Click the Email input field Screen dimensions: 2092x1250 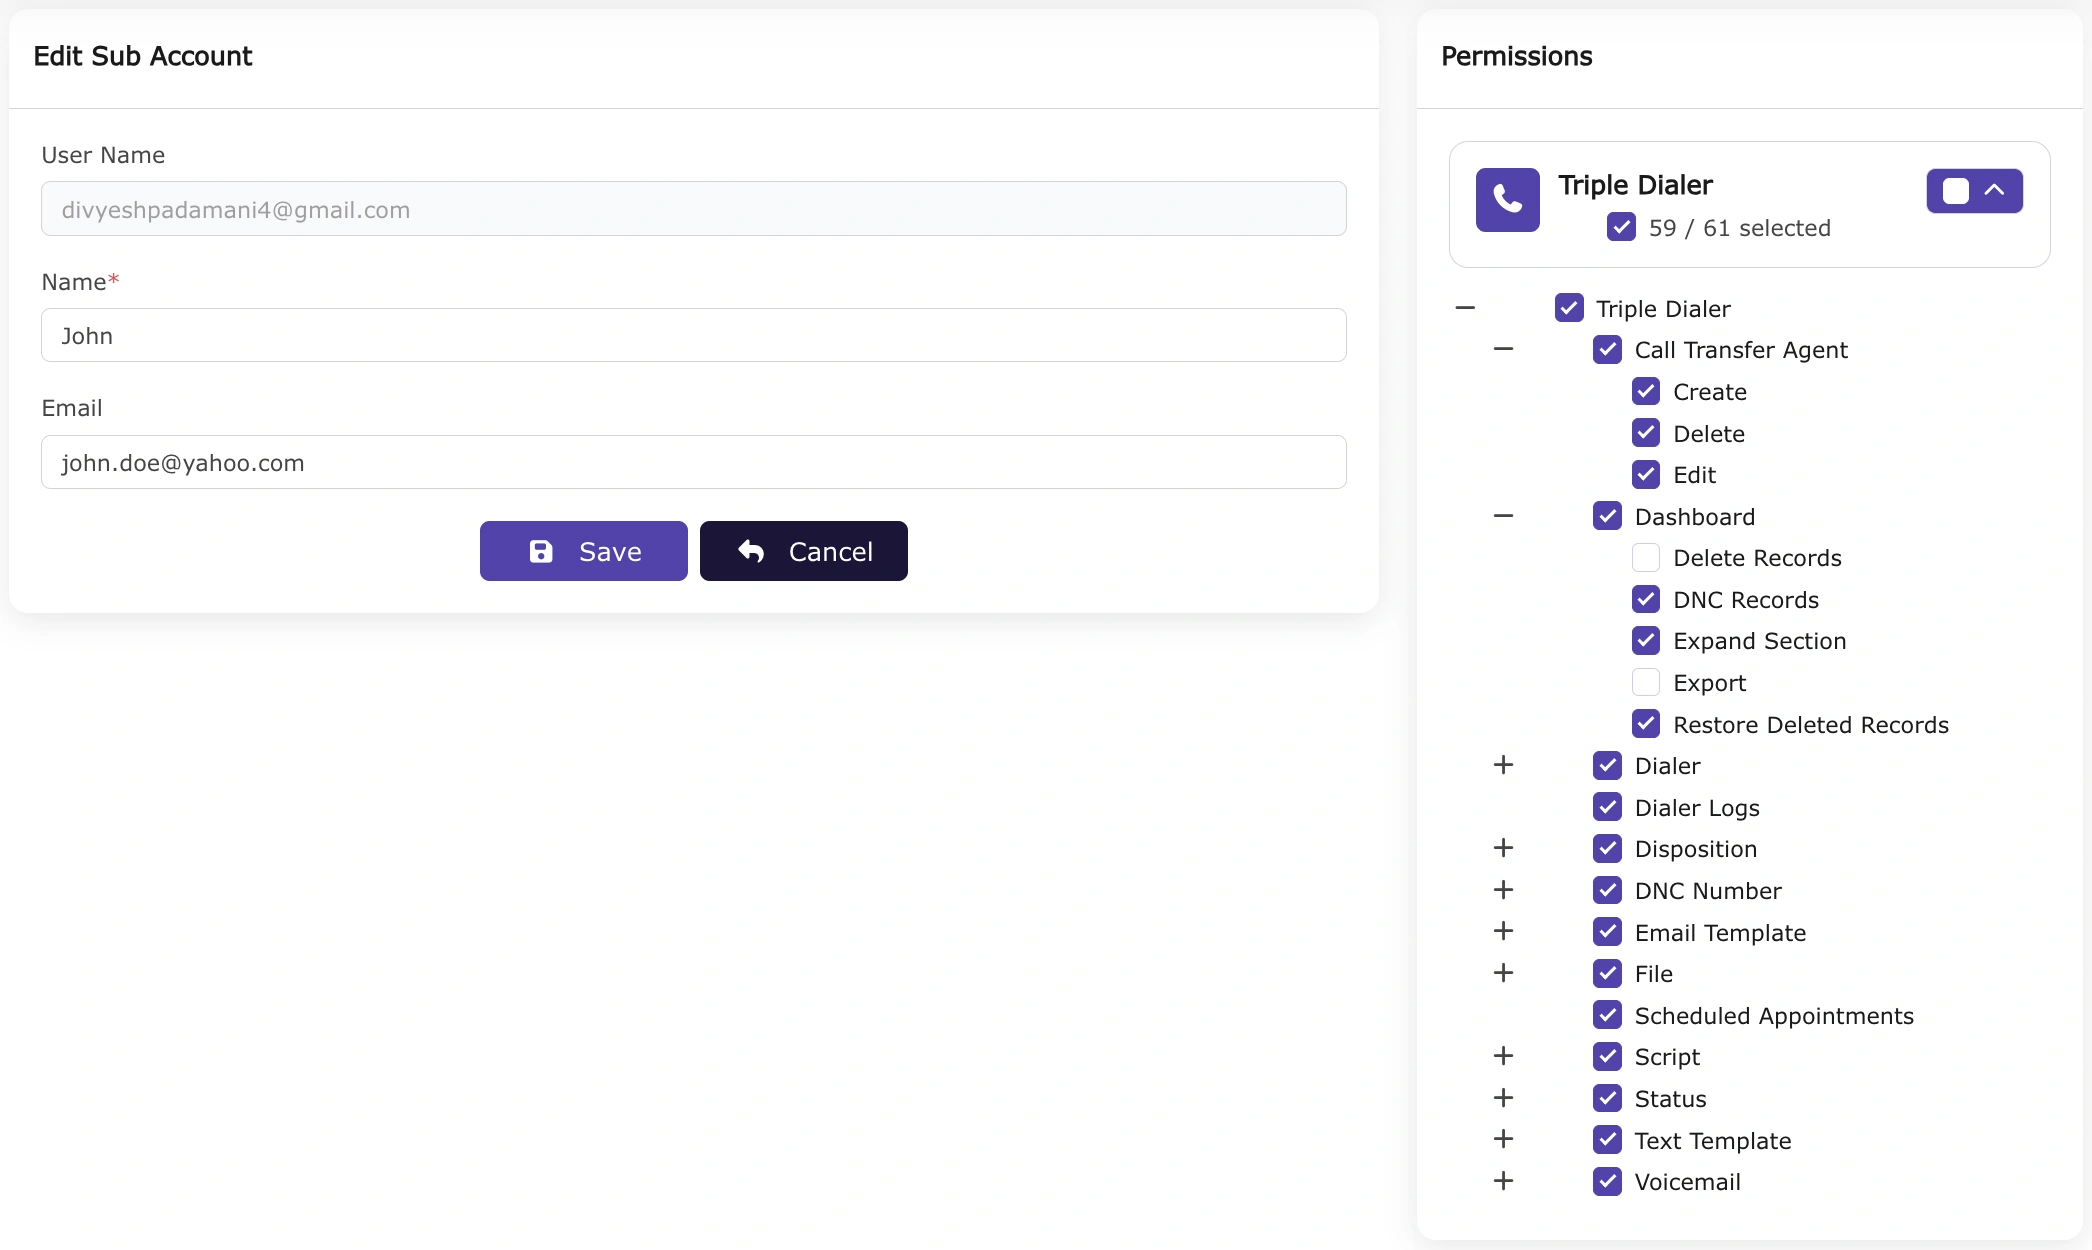[x=693, y=462]
